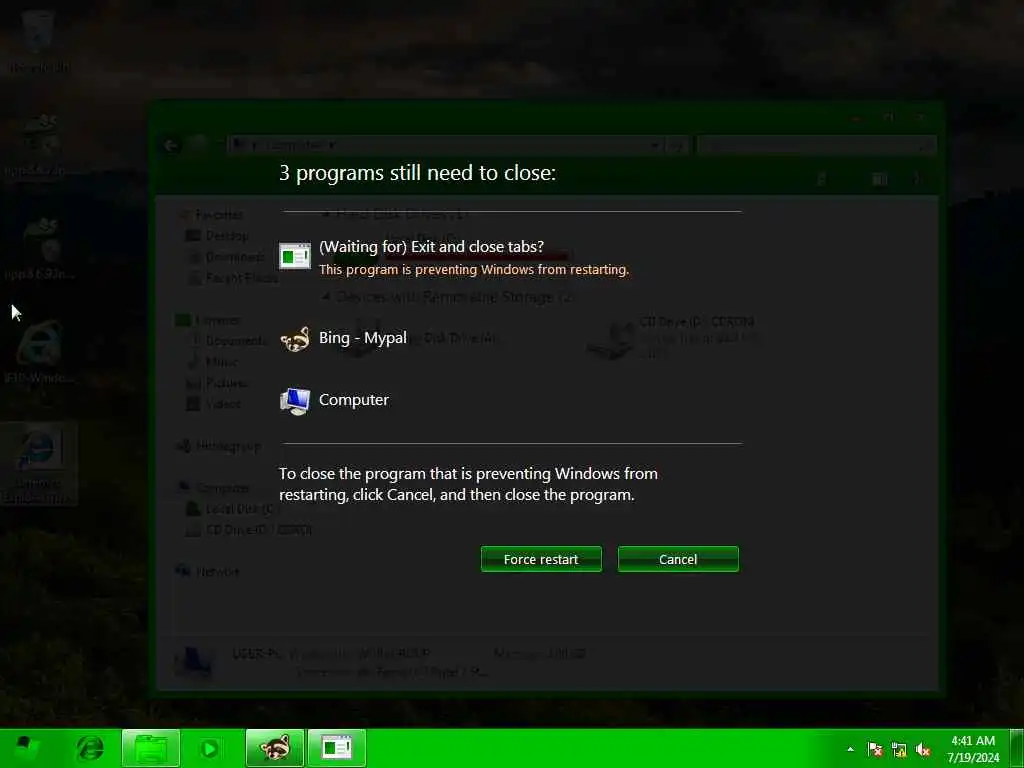Open the File Explorer taskbar button

coord(150,748)
